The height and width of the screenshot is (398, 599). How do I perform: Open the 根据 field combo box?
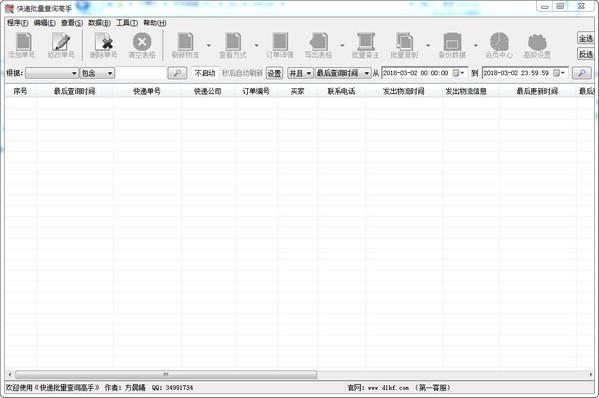click(52, 73)
